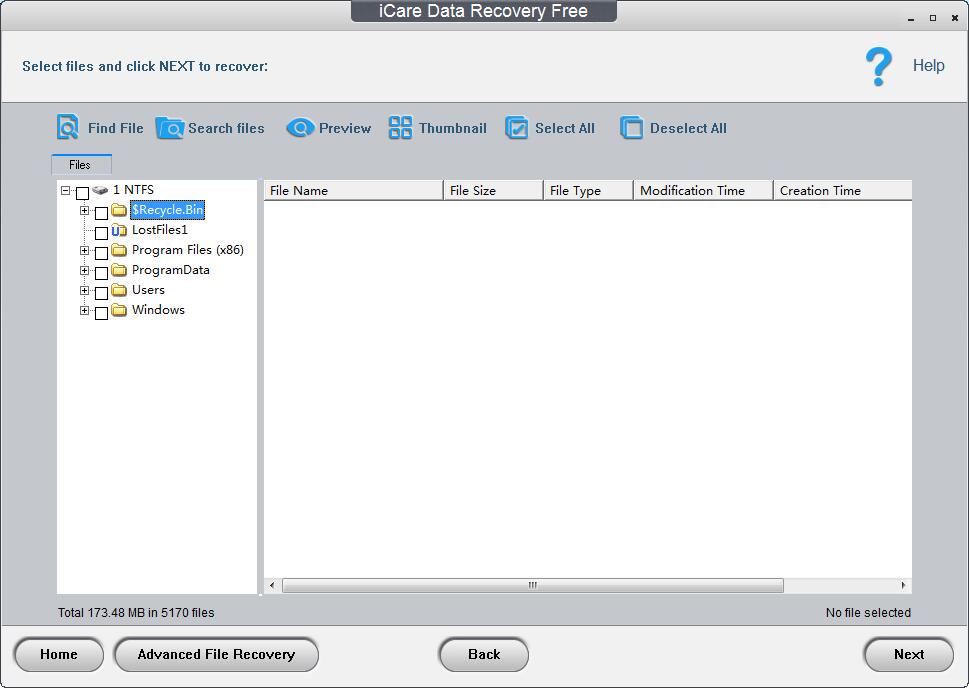The image size is (969, 688).
Task: Click the Deselect All label
Action: click(688, 128)
